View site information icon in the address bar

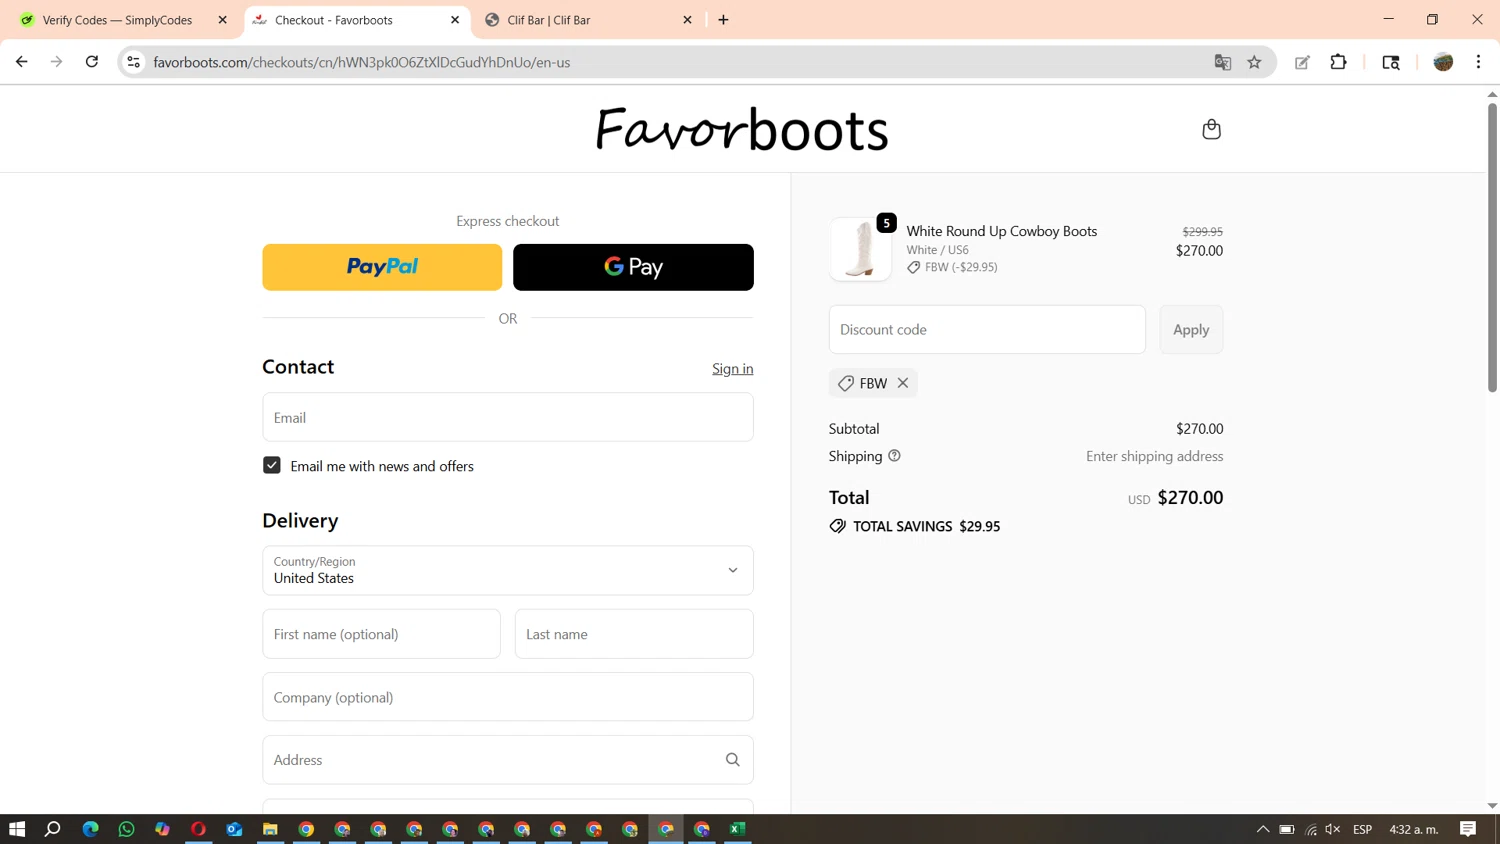[x=133, y=62]
